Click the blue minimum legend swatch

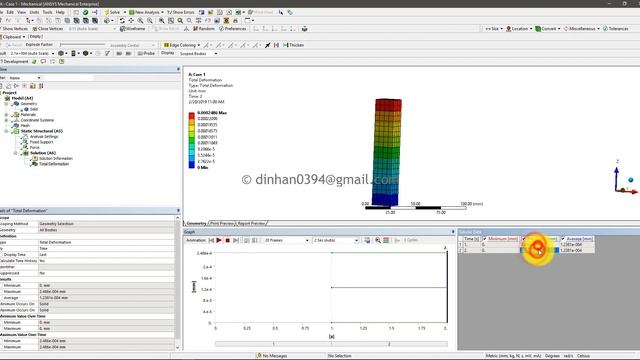(x=191, y=165)
